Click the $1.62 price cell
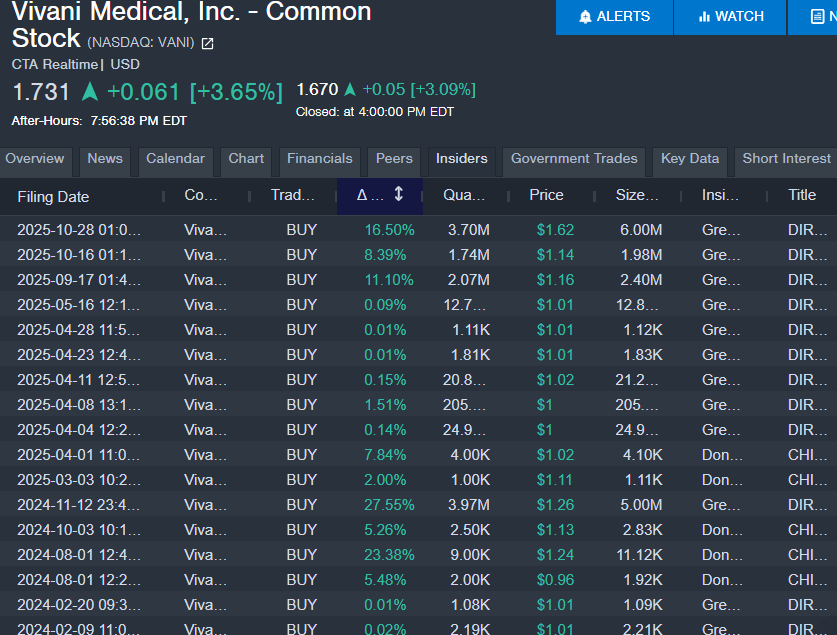This screenshot has width=837, height=635. coord(555,230)
